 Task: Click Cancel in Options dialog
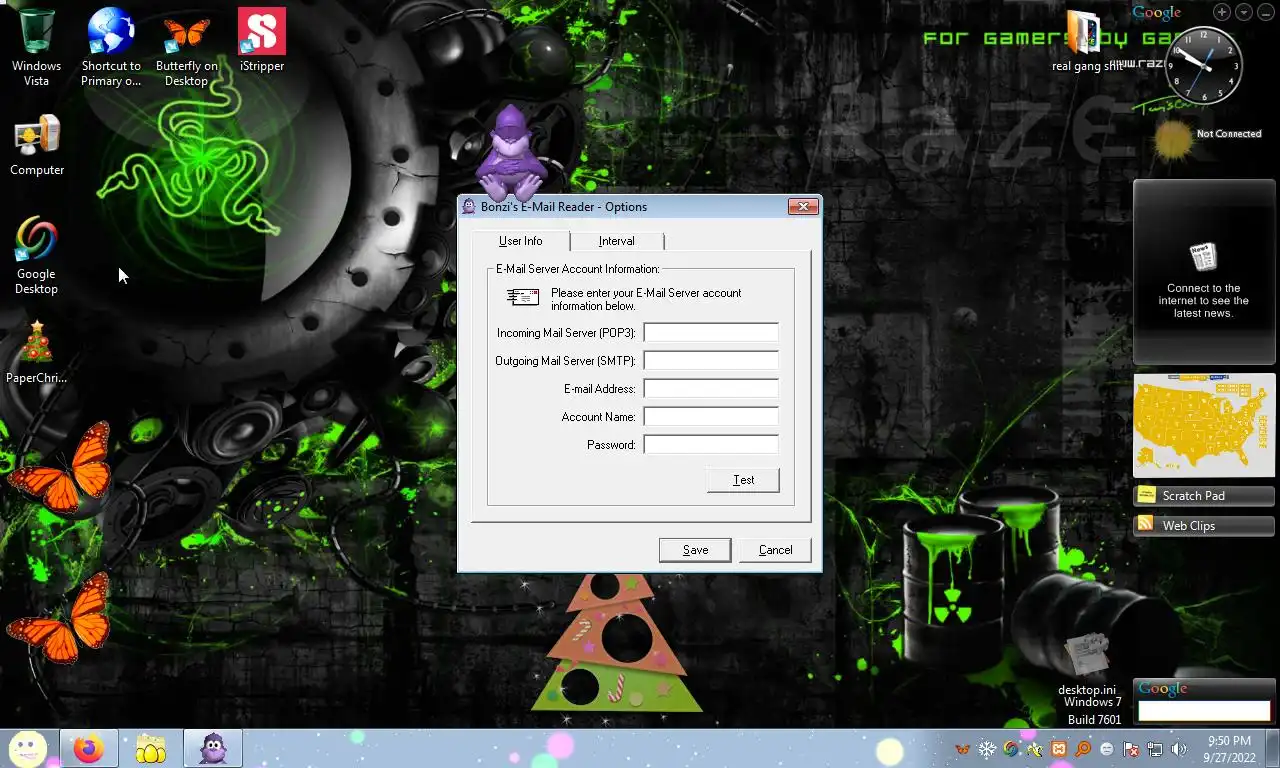click(x=775, y=550)
